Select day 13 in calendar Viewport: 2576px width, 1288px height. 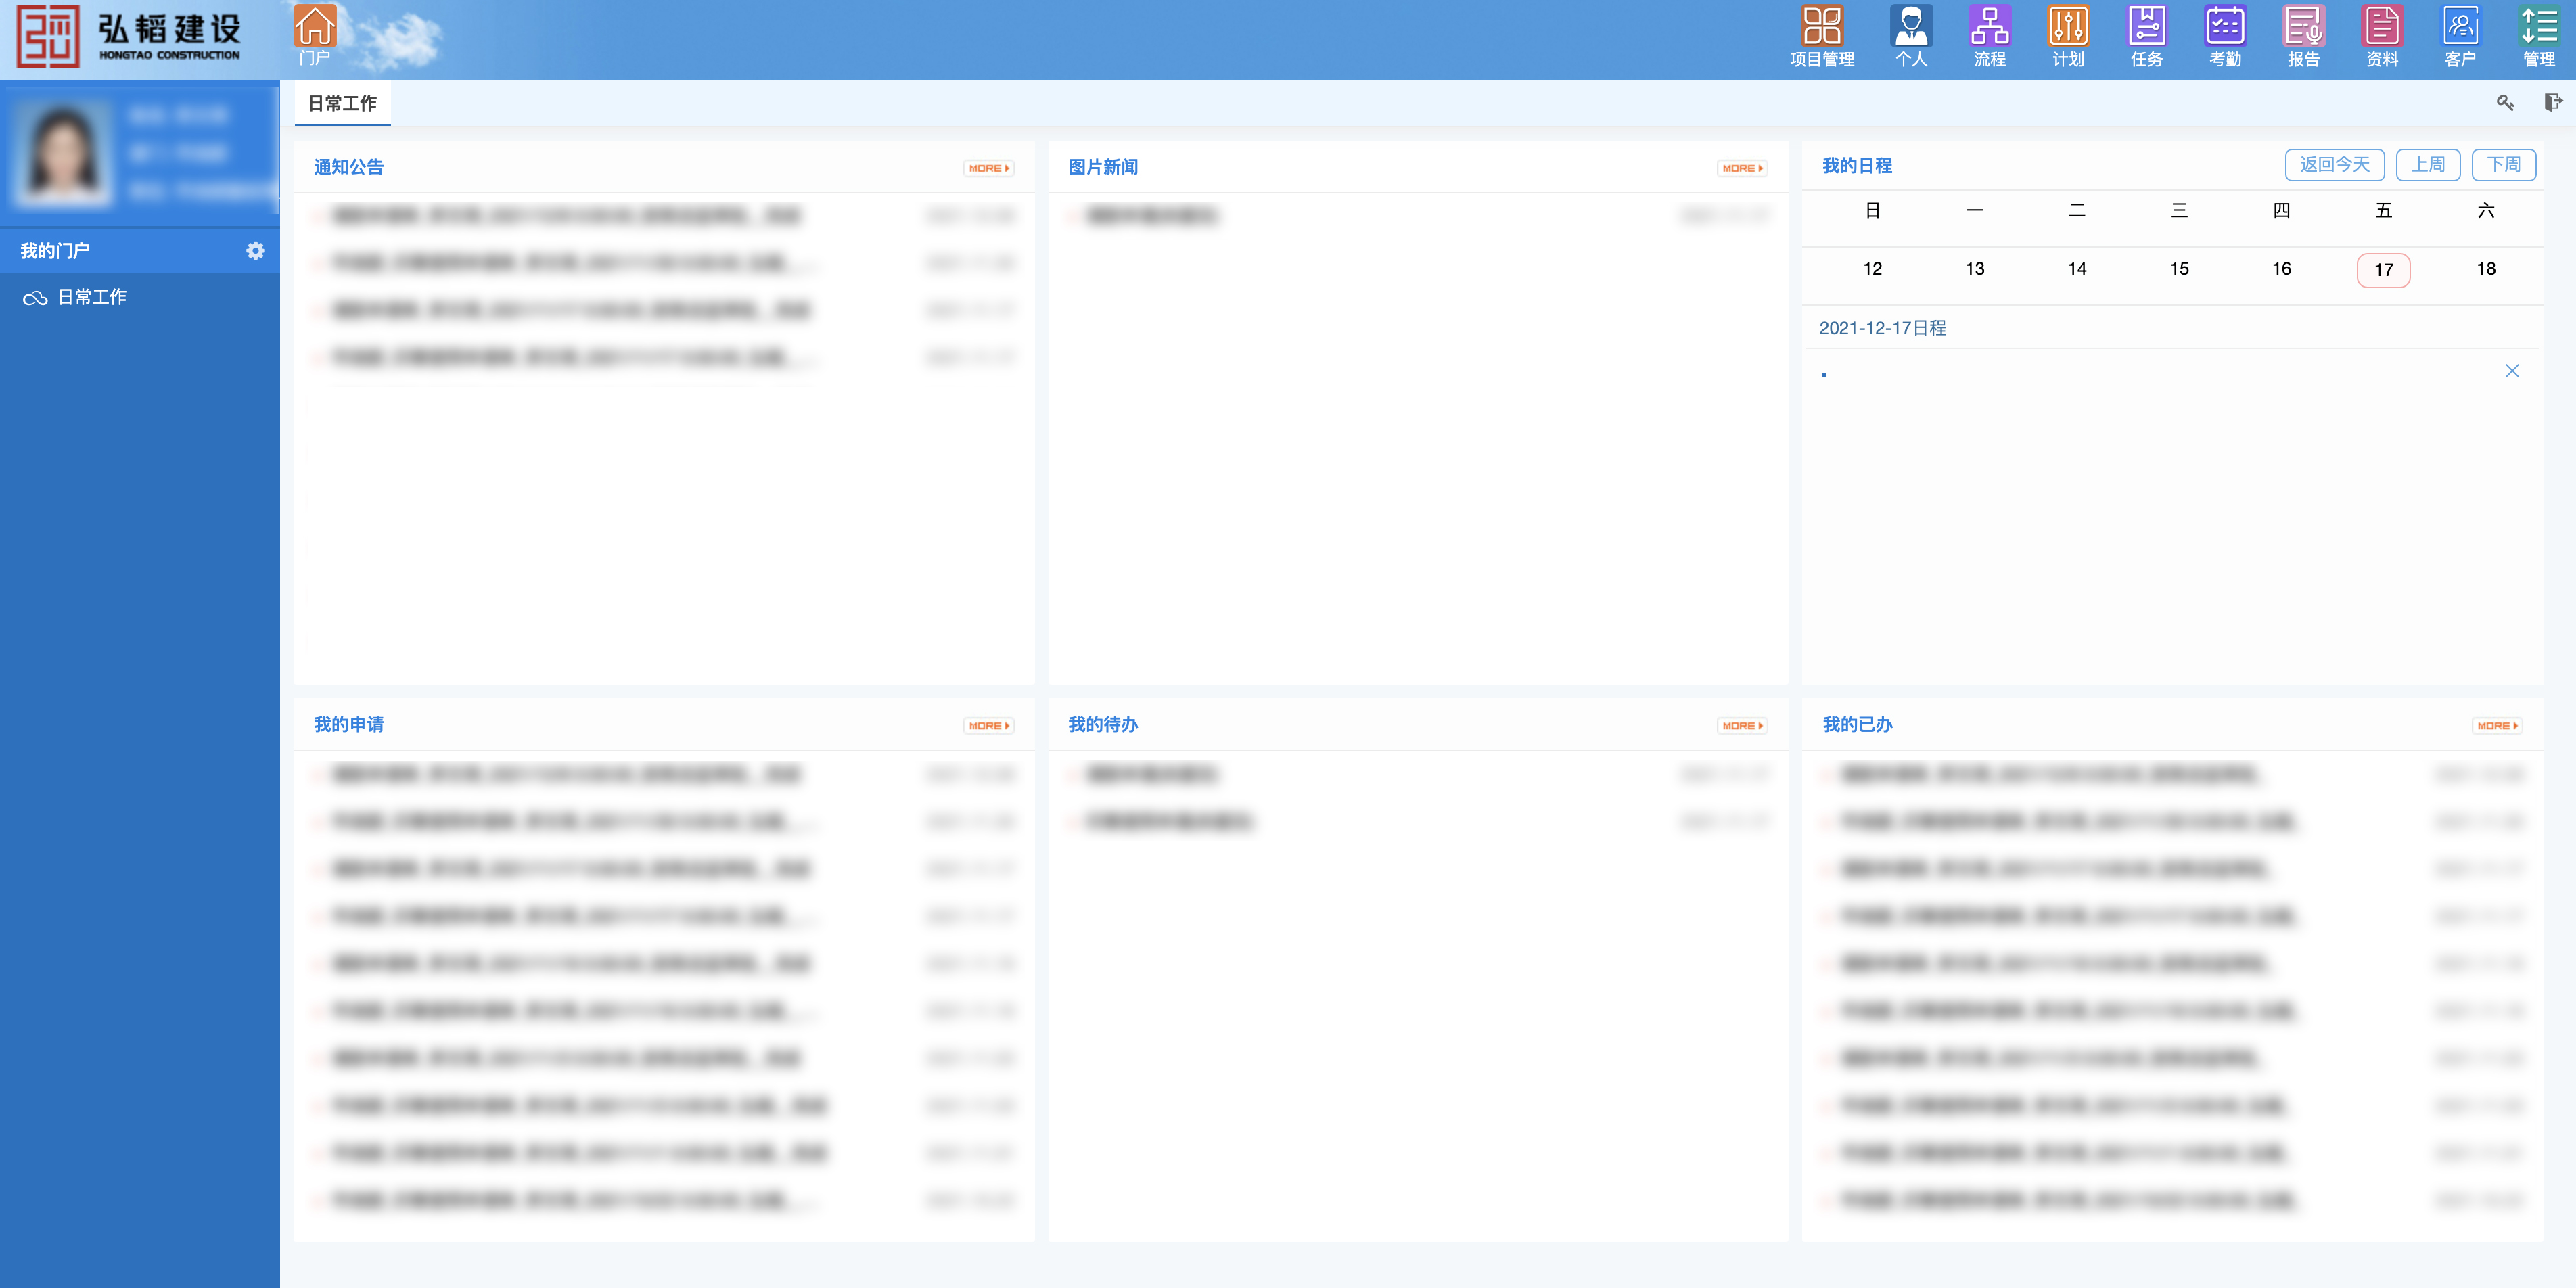tap(1974, 269)
